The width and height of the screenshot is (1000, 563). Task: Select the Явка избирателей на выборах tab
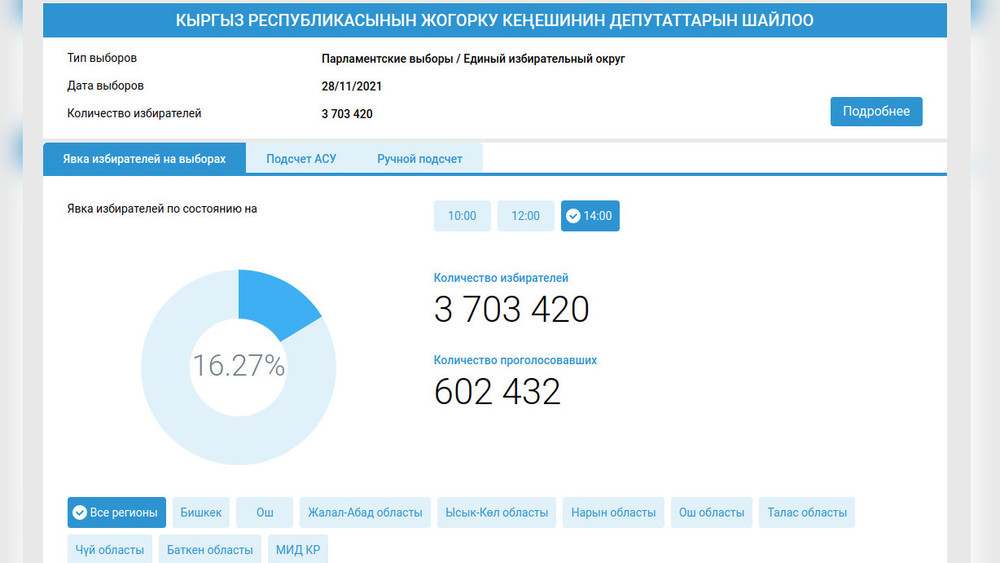144,159
